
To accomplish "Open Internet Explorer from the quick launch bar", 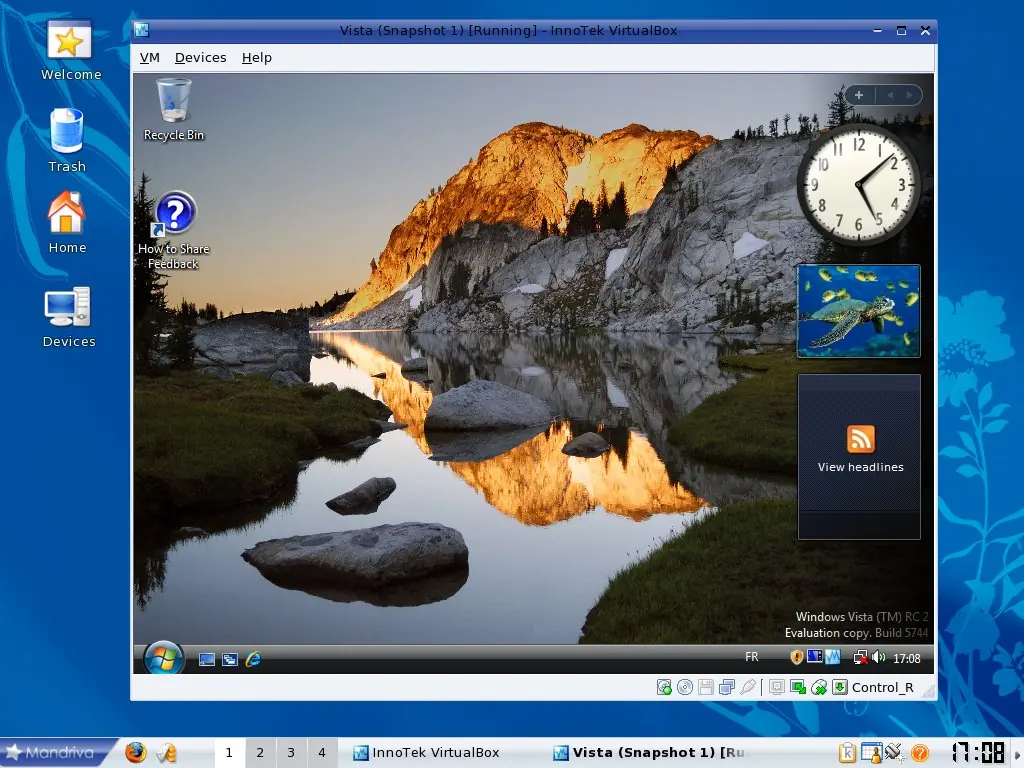I will (253, 659).
